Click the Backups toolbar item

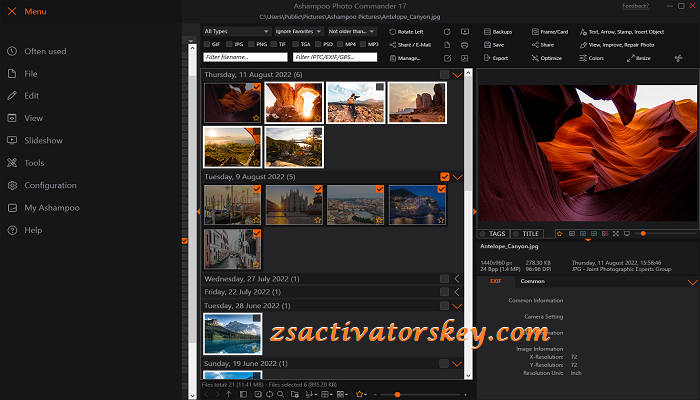[498, 32]
